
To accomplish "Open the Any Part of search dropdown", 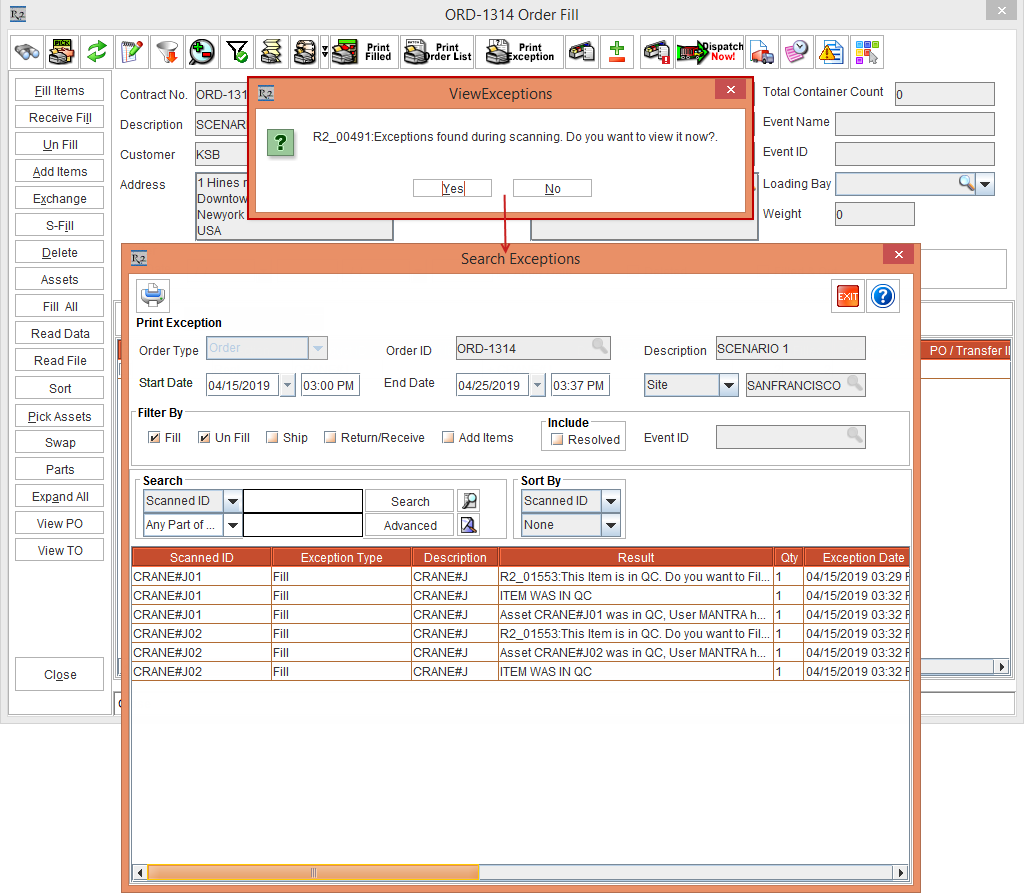I will click(232, 525).
